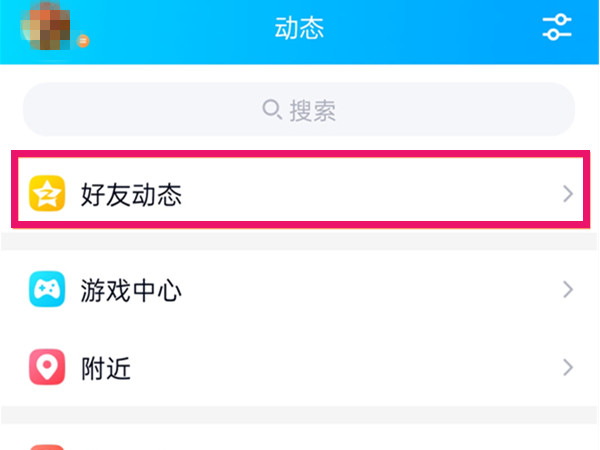Tap the red location pin 附近 icon
The height and width of the screenshot is (450, 600).
pos(47,368)
